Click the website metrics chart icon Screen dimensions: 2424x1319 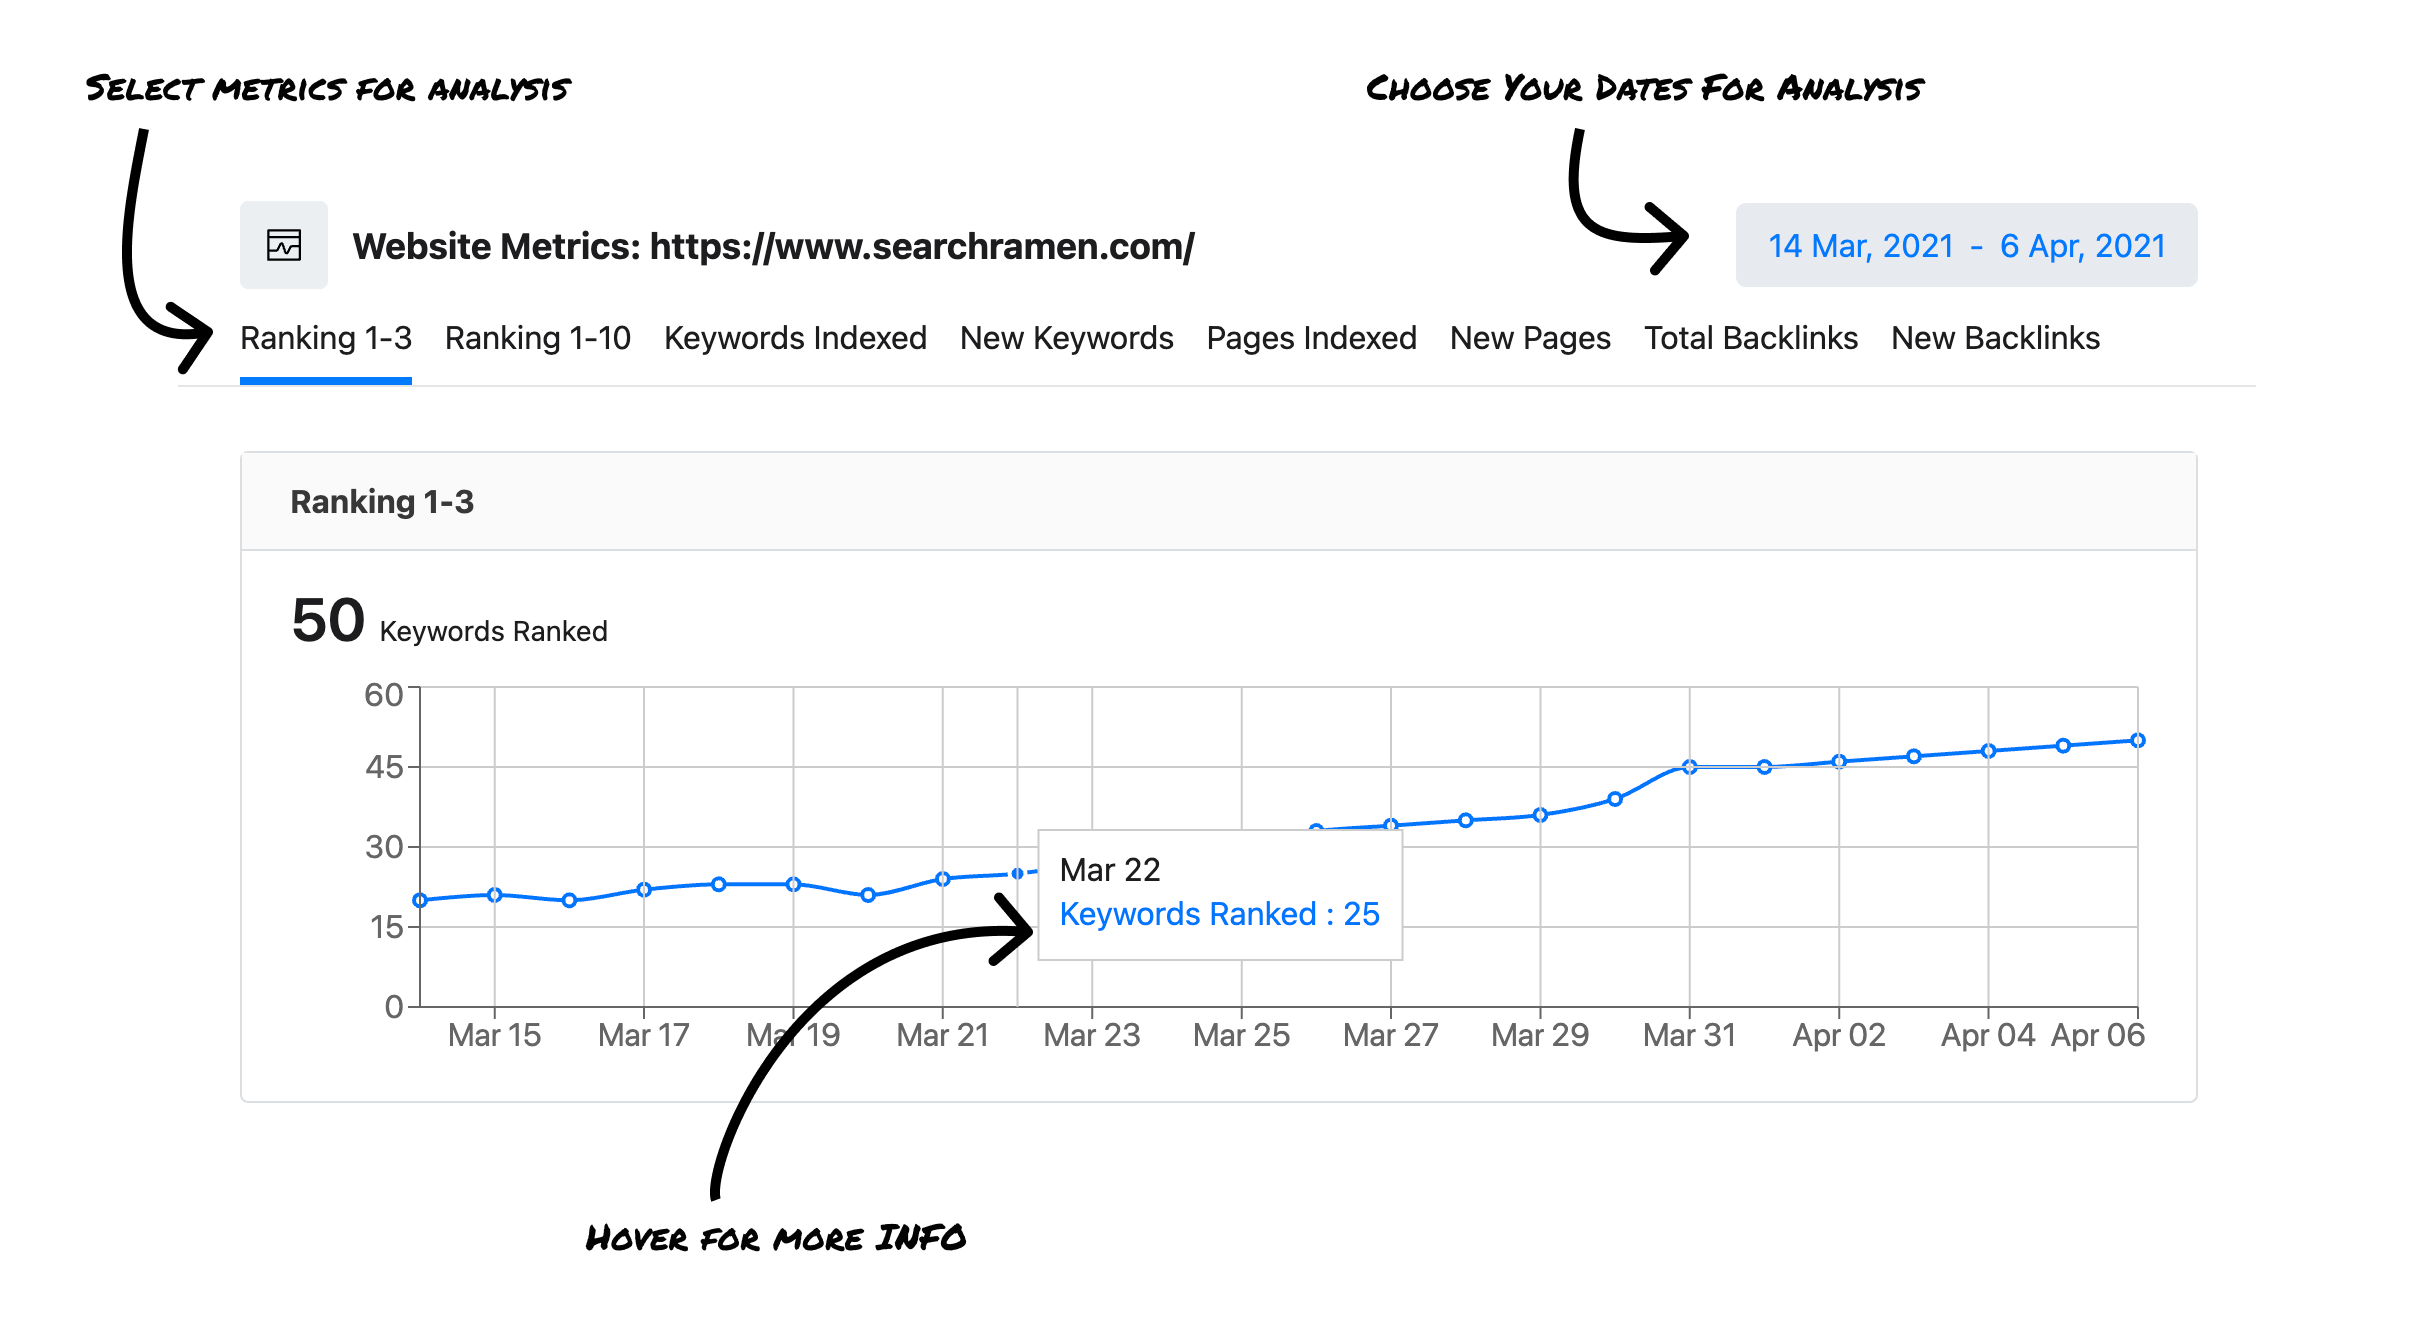click(x=284, y=245)
